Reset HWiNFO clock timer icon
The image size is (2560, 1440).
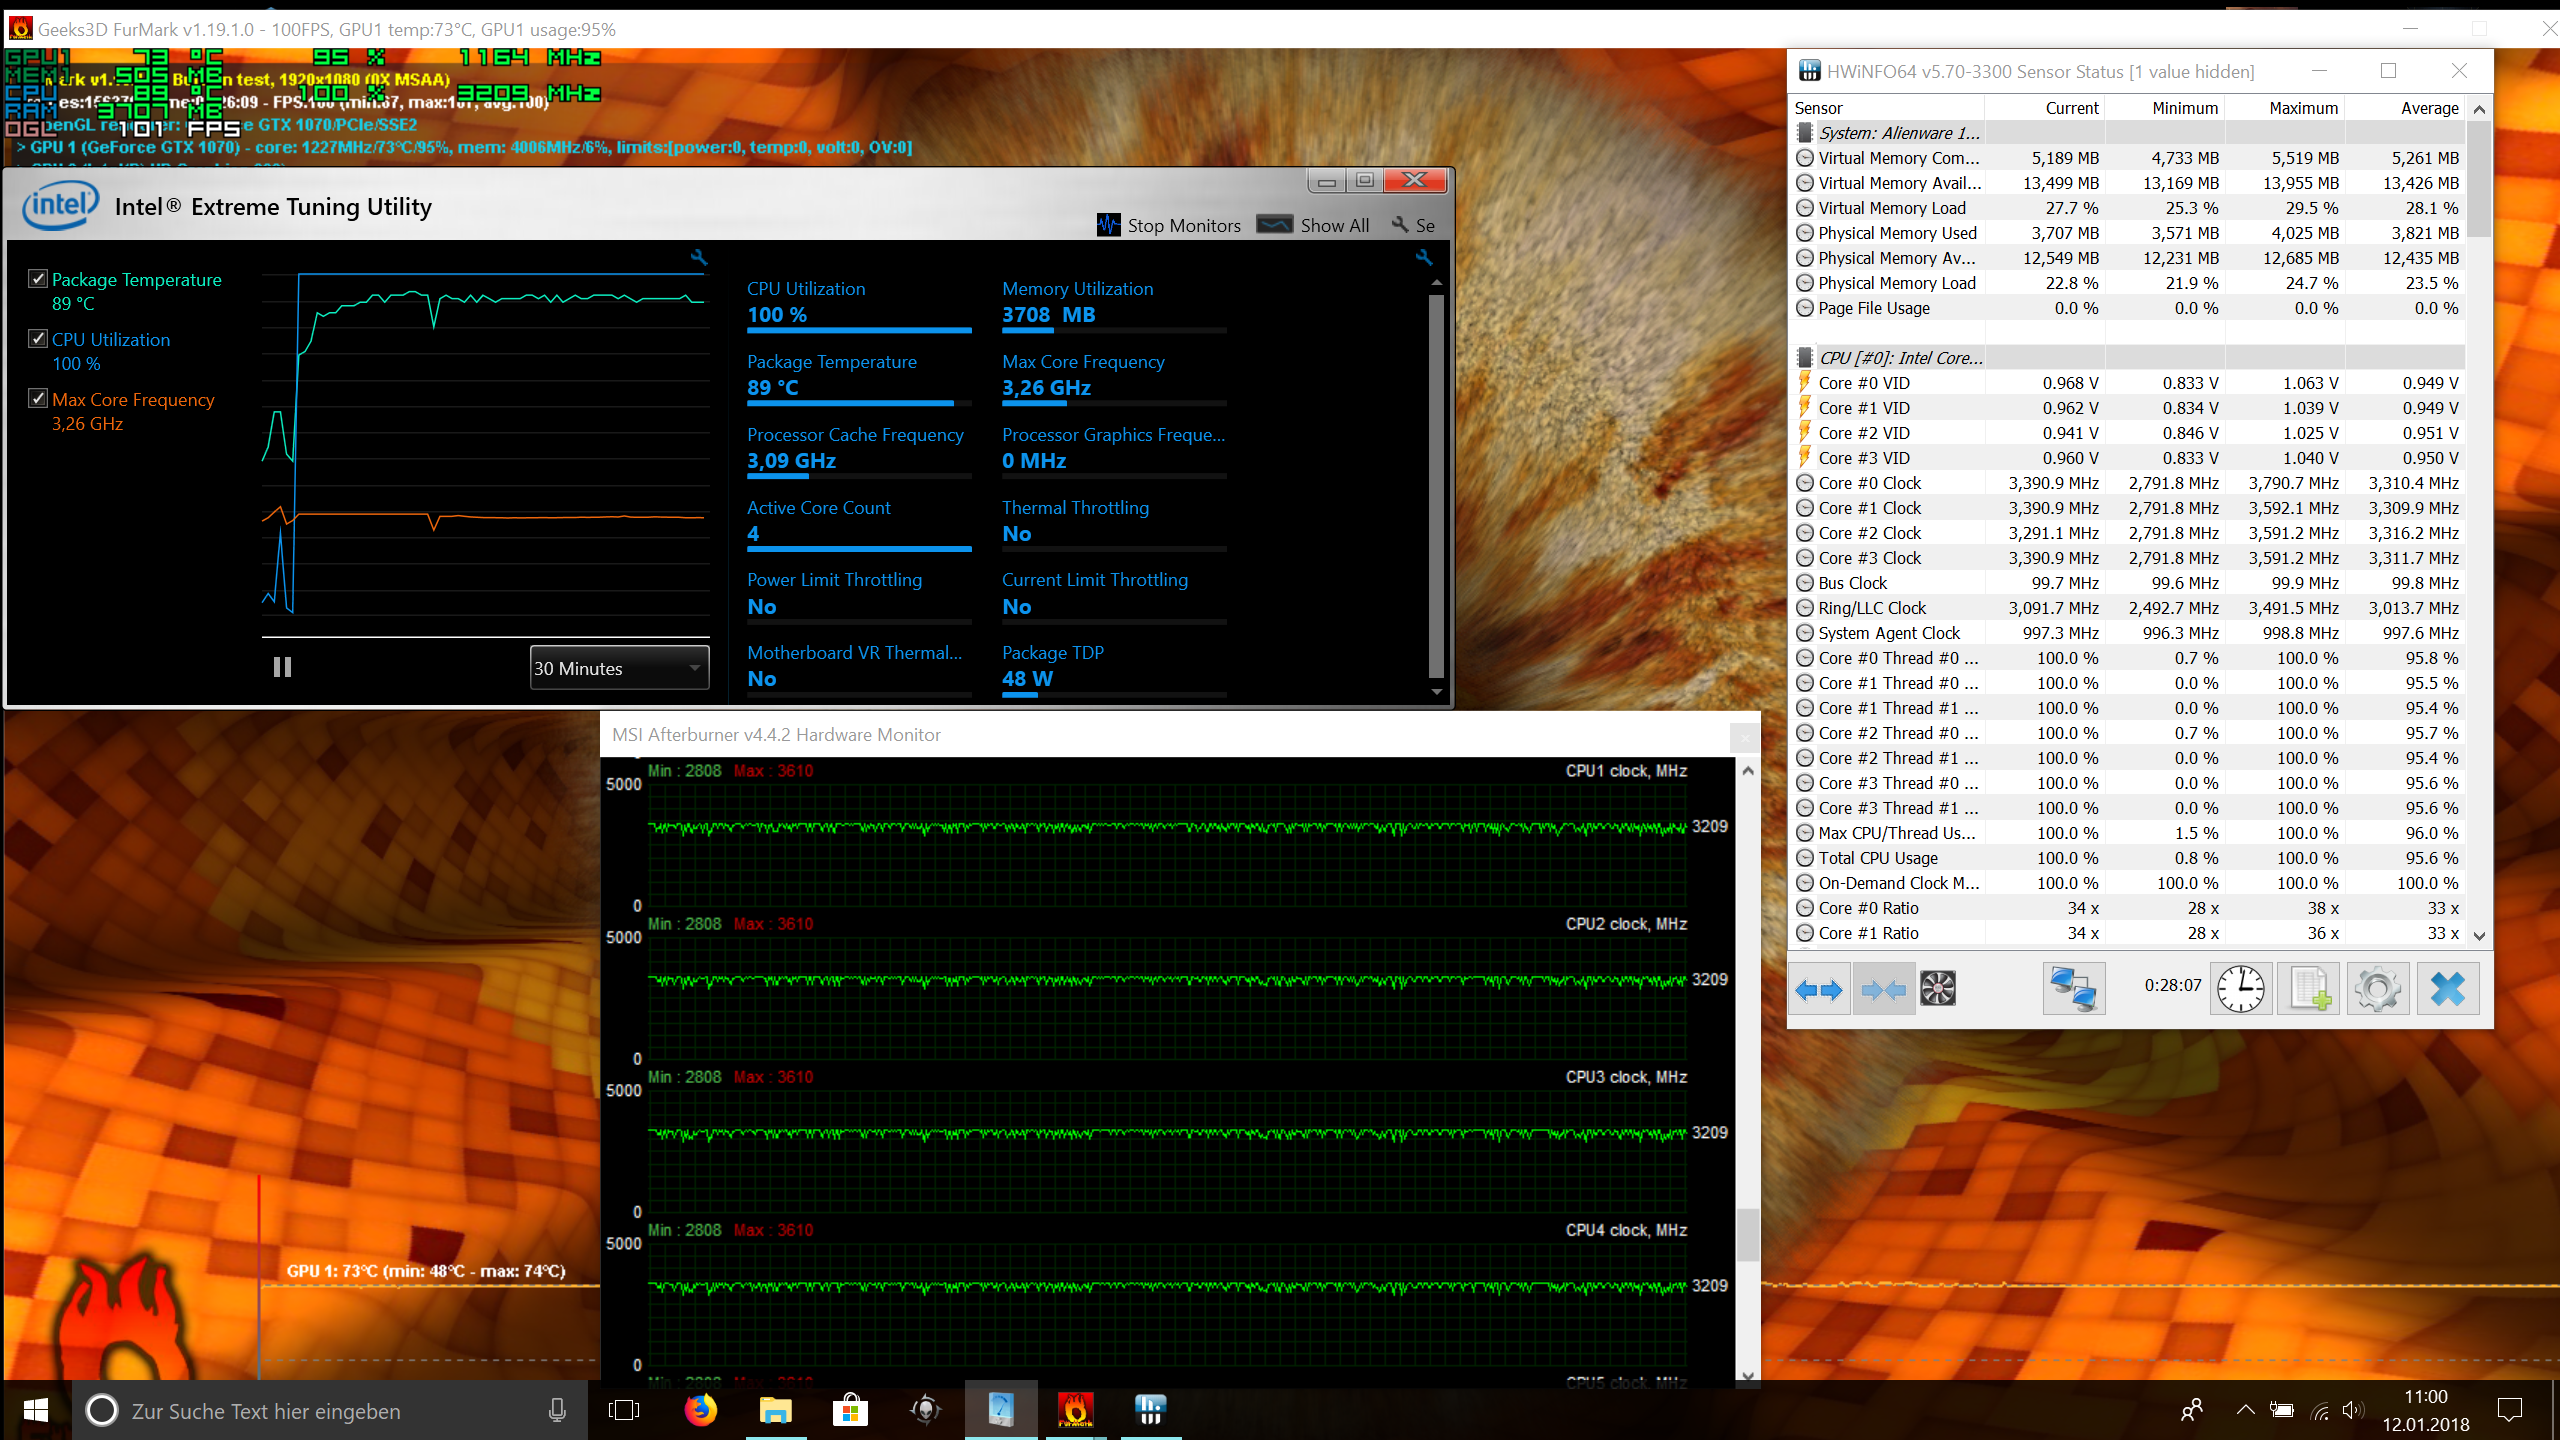(2241, 989)
